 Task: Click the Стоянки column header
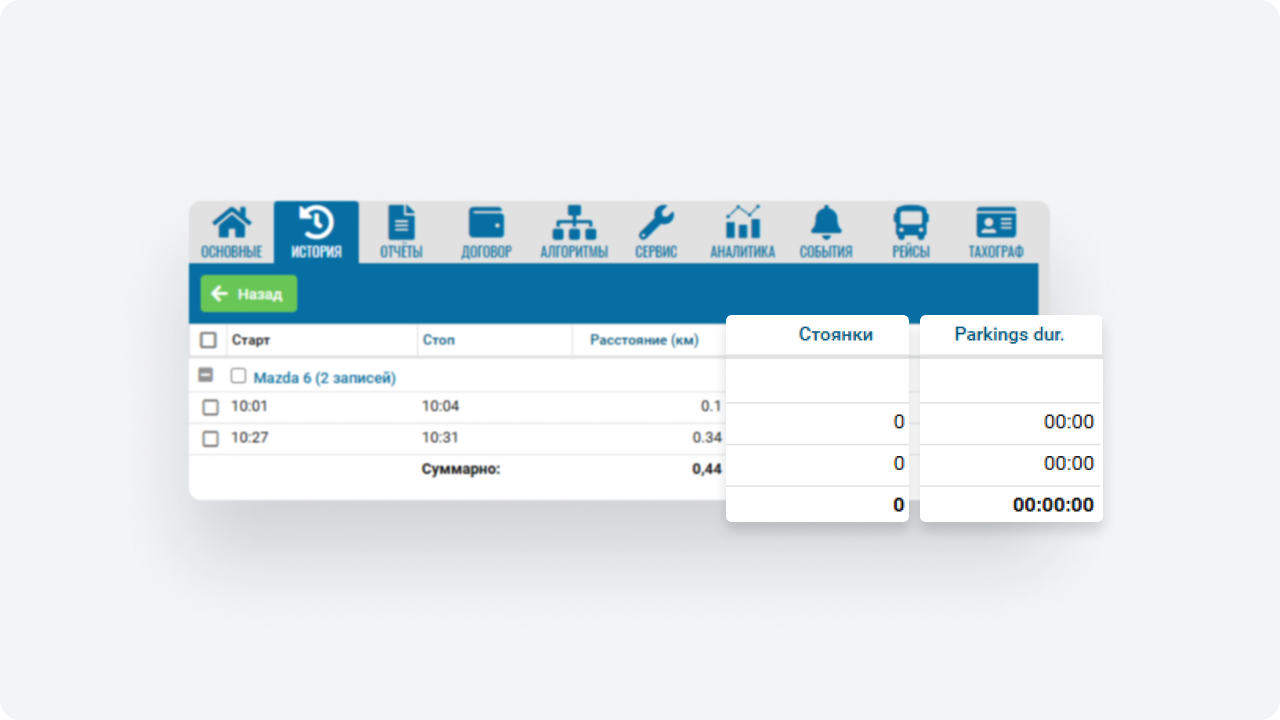click(835, 335)
